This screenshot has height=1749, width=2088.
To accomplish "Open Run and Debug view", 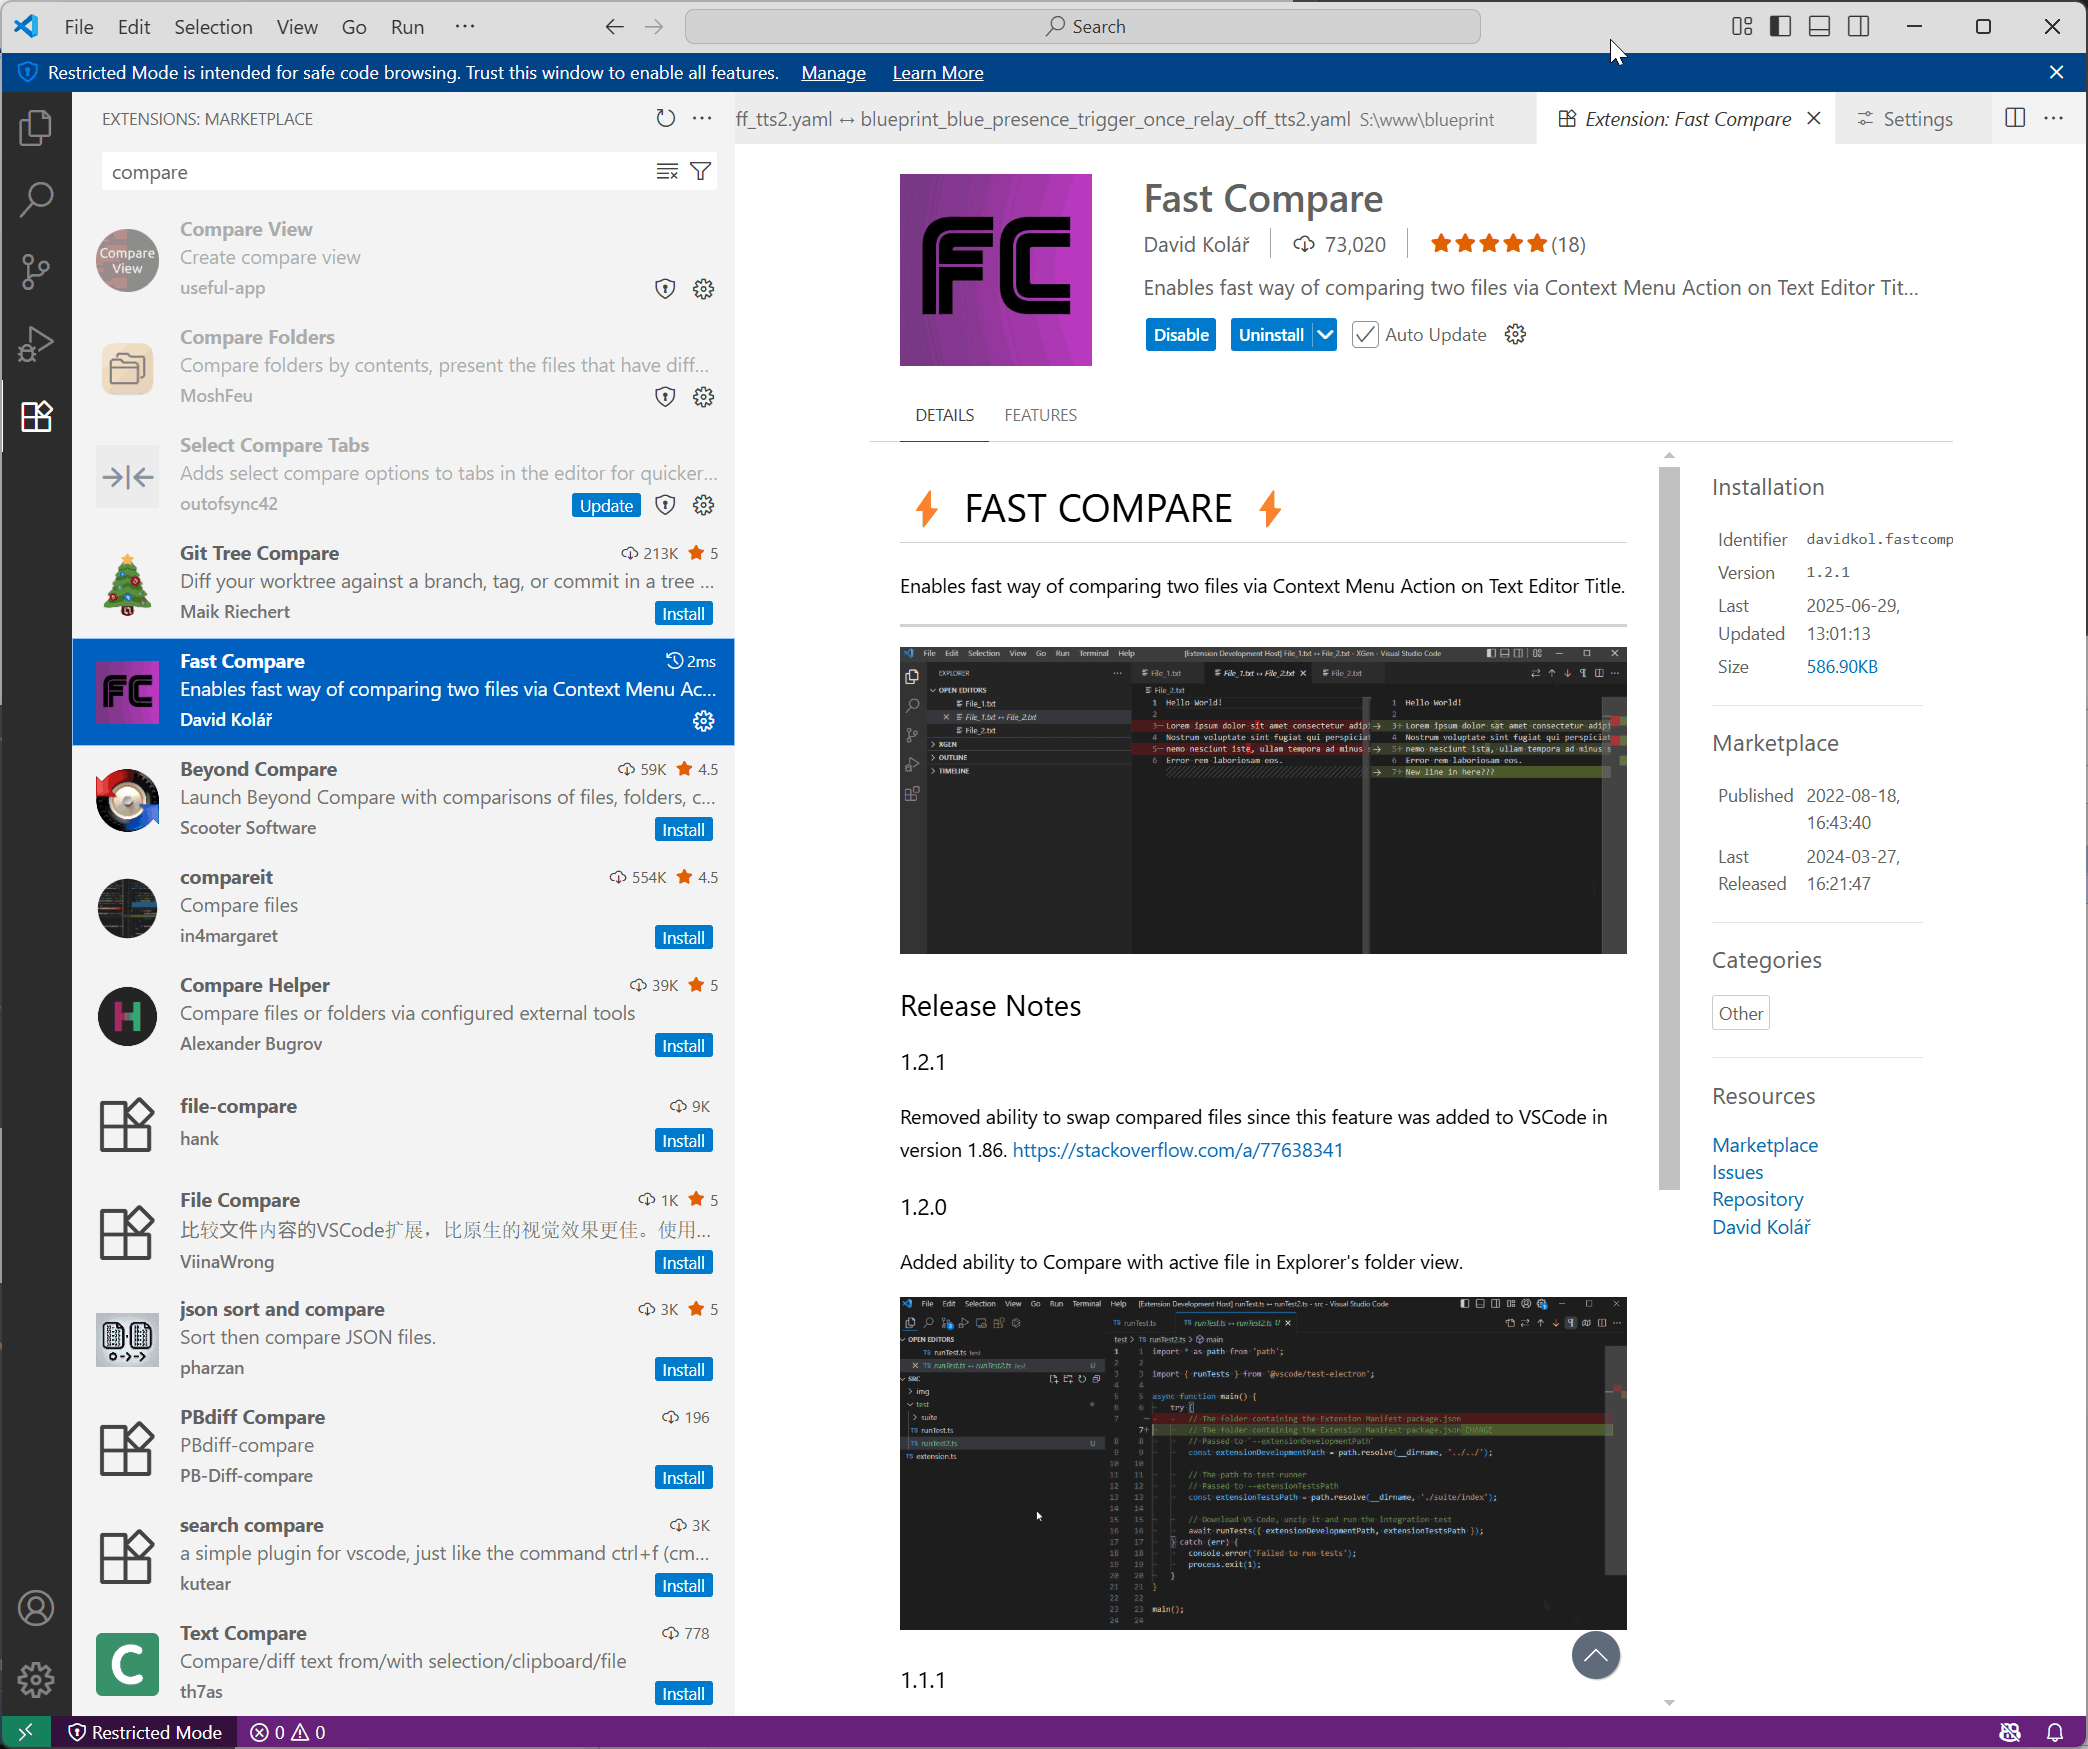I will 36,343.
